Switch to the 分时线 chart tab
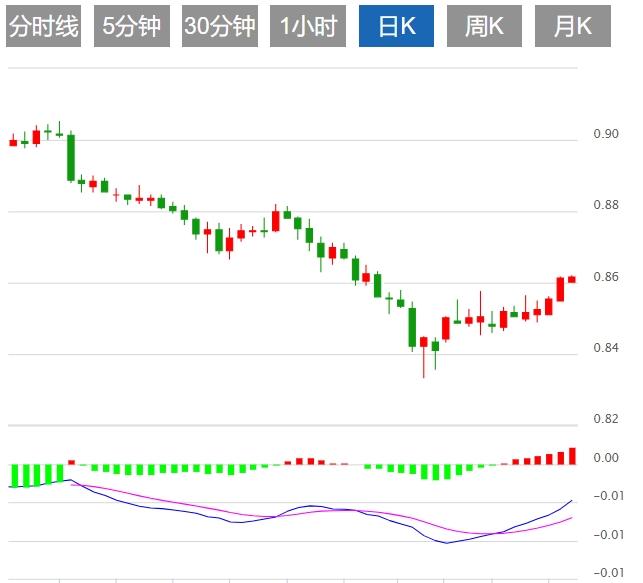The height and width of the screenshot is (583, 643). click(43, 26)
